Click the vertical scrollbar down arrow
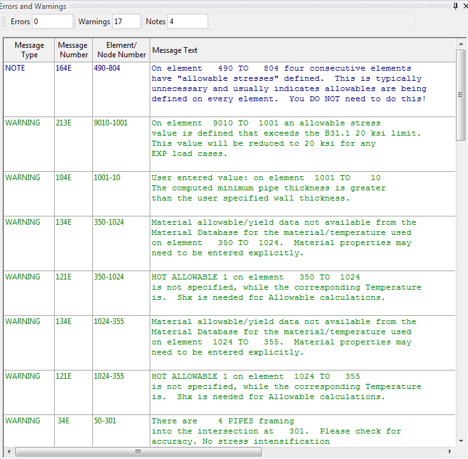 point(461,441)
